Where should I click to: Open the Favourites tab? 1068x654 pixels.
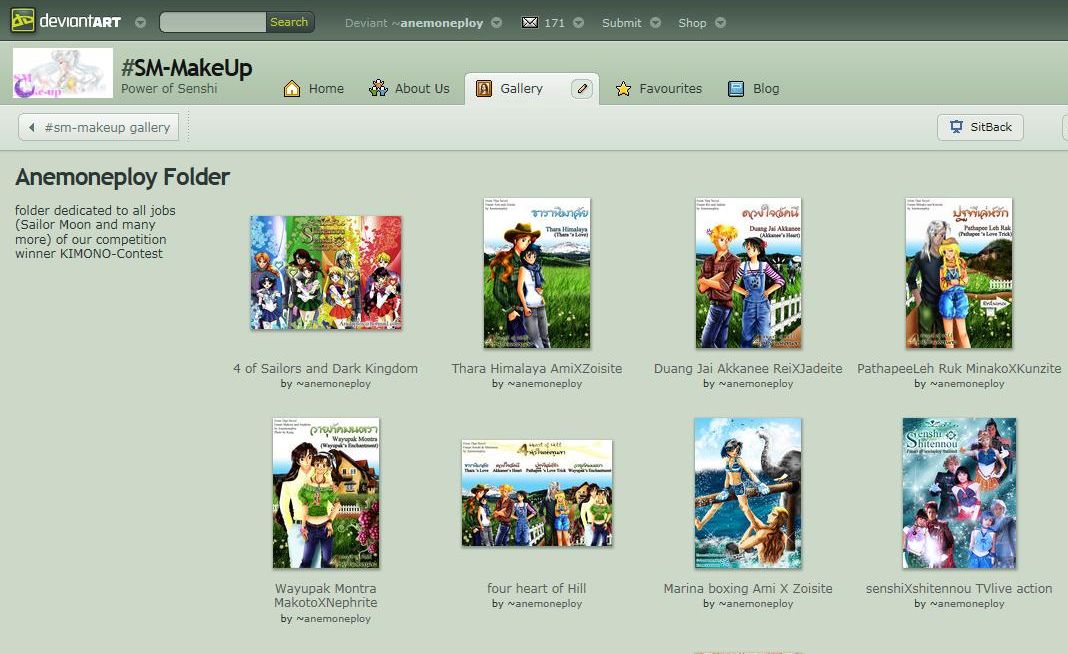tap(670, 89)
